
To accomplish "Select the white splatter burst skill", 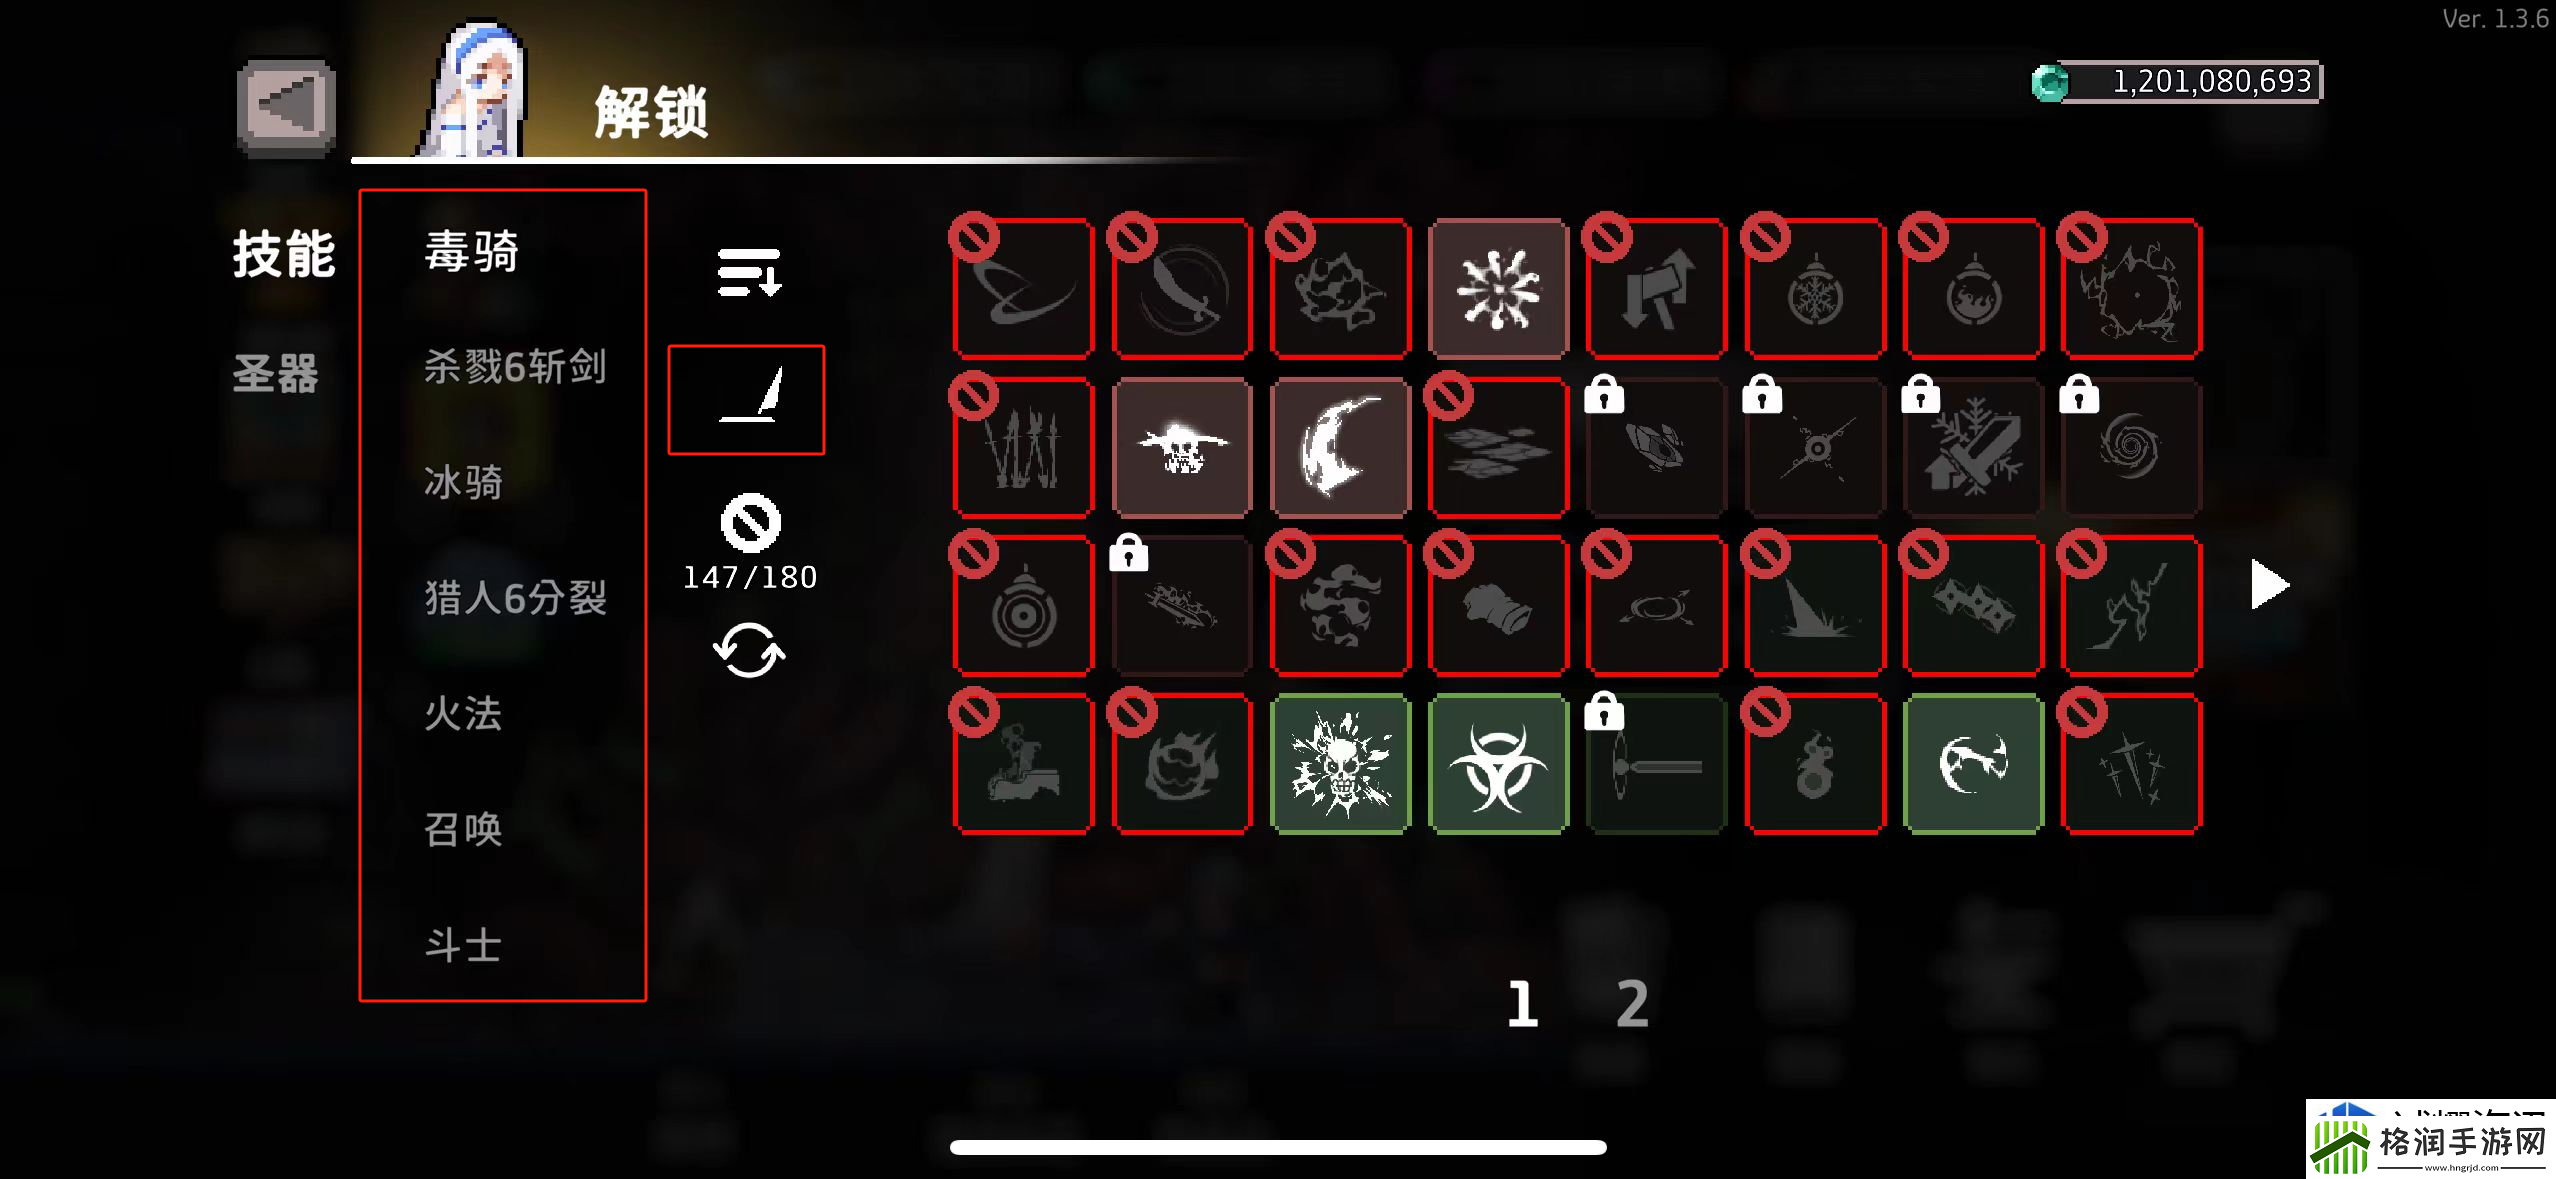I will click(1498, 290).
